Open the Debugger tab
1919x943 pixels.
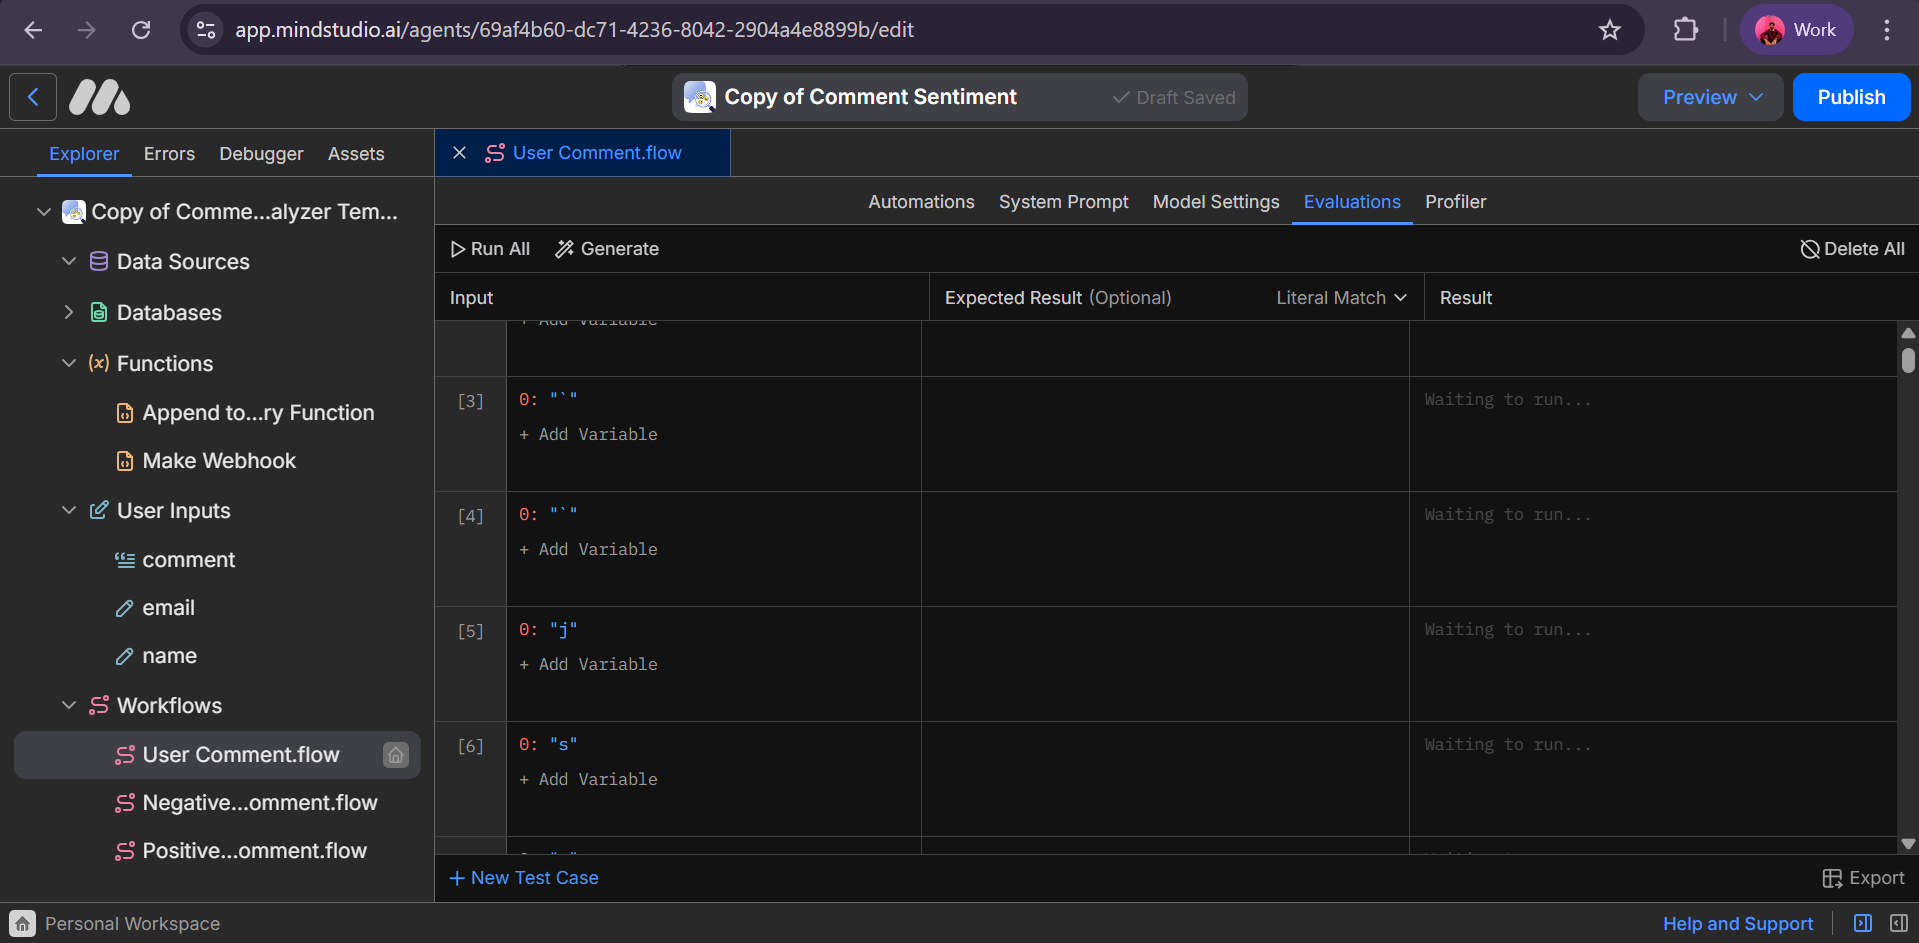(x=261, y=154)
